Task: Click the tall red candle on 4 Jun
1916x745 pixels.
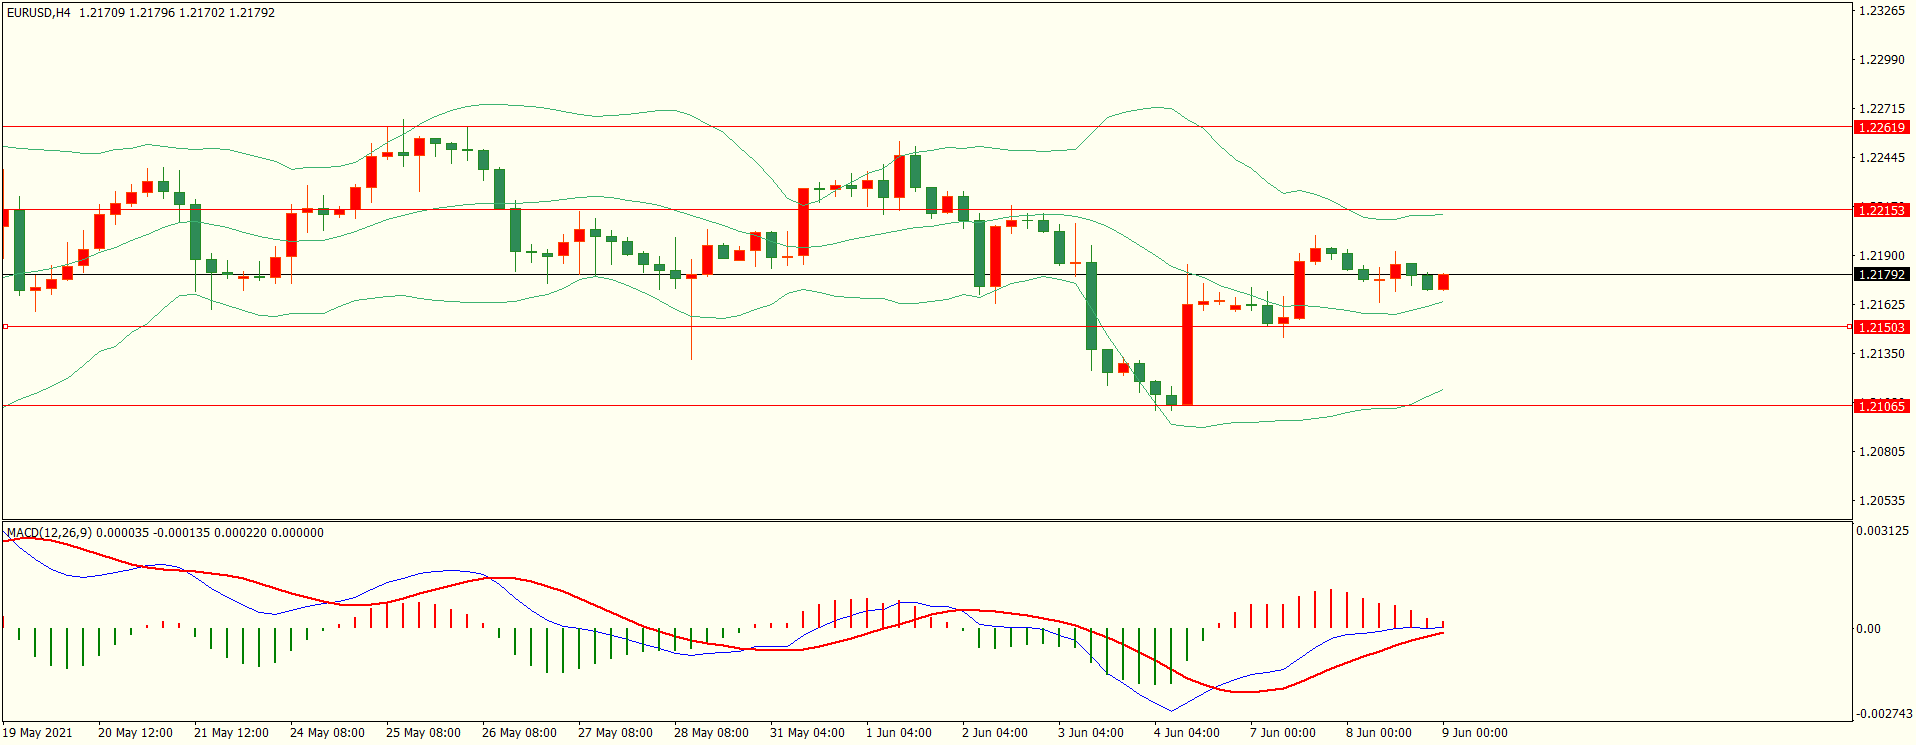Action: click(x=1187, y=355)
